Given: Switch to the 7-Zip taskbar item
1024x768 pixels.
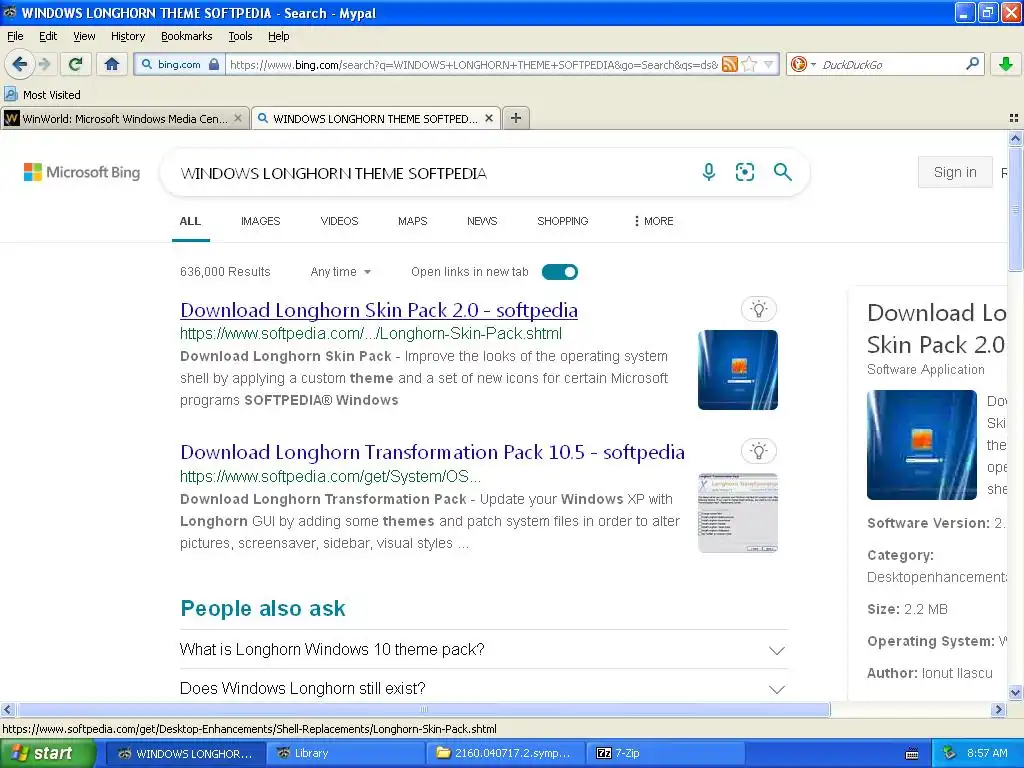Looking at the screenshot, I should point(665,753).
